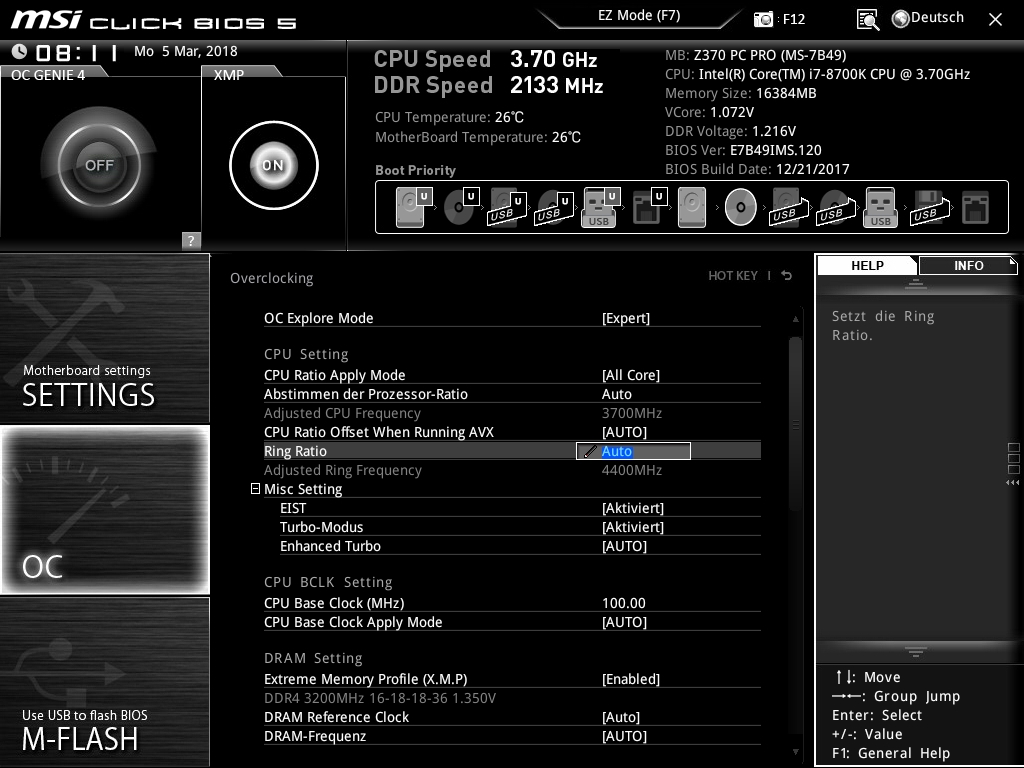Open the M-FLASH section
Image resolution: width=1024 pixels, height=768 pixels.
104,682
